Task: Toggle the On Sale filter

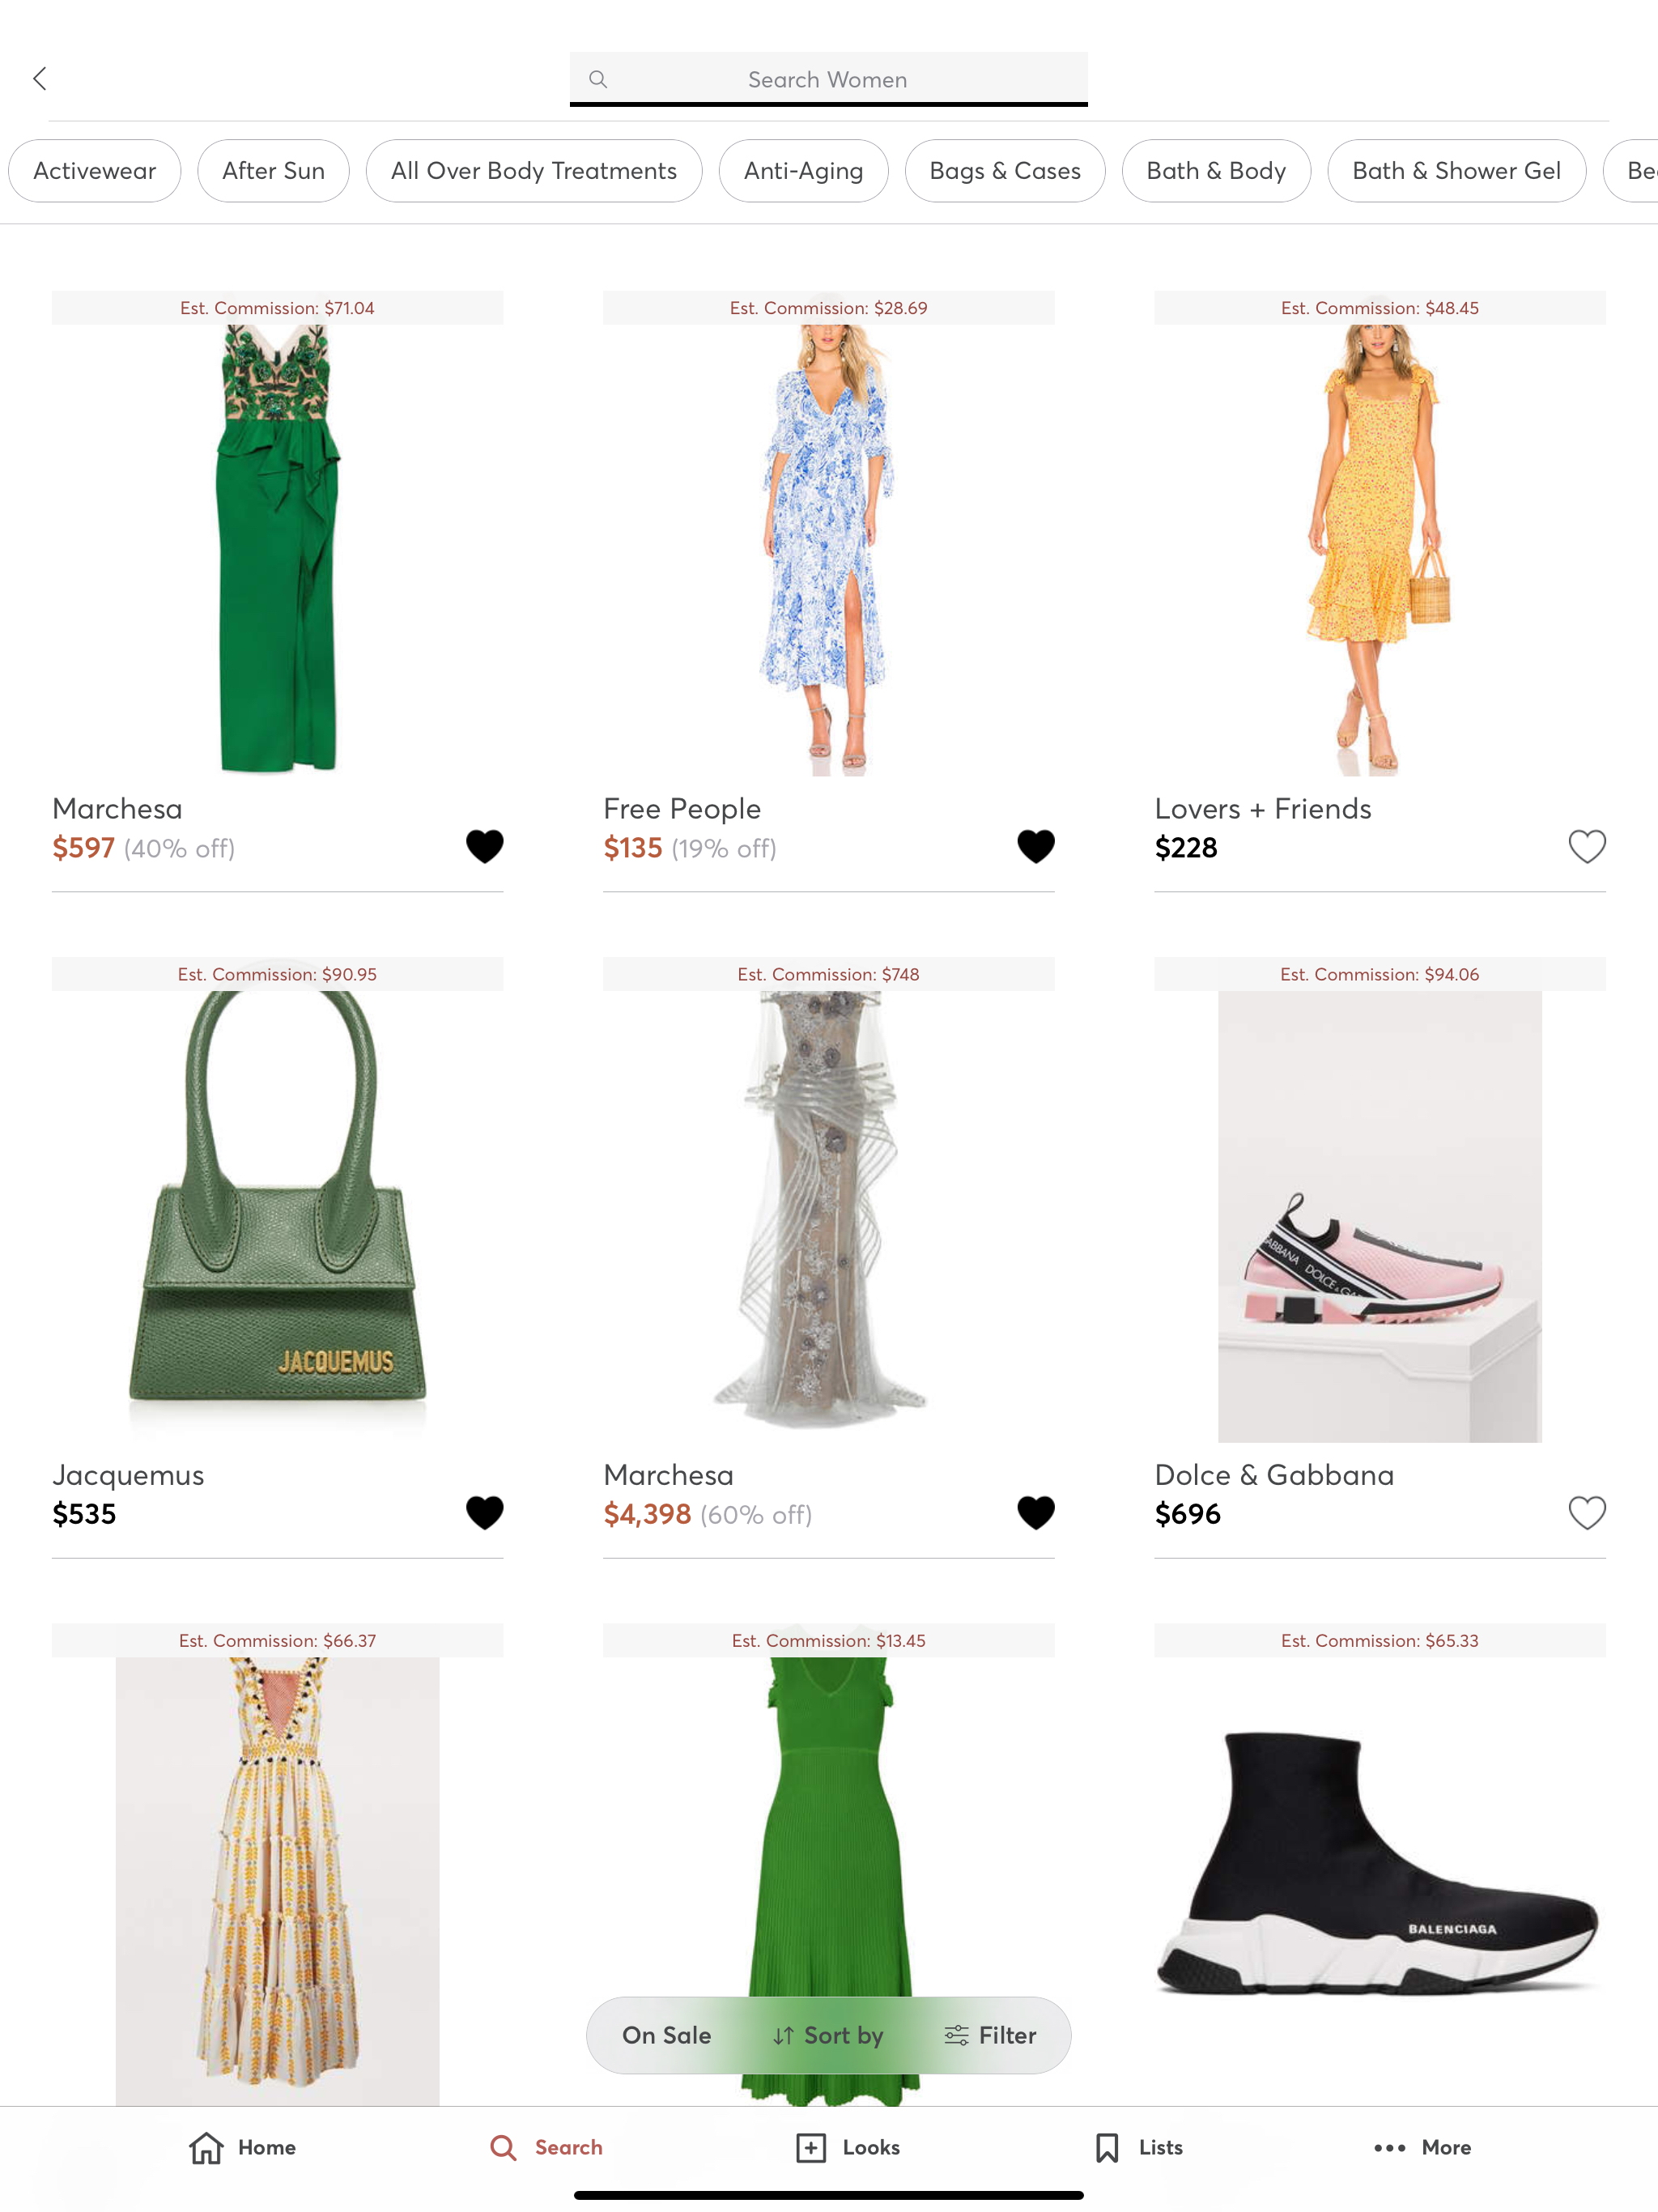Action: point(666,2035)
